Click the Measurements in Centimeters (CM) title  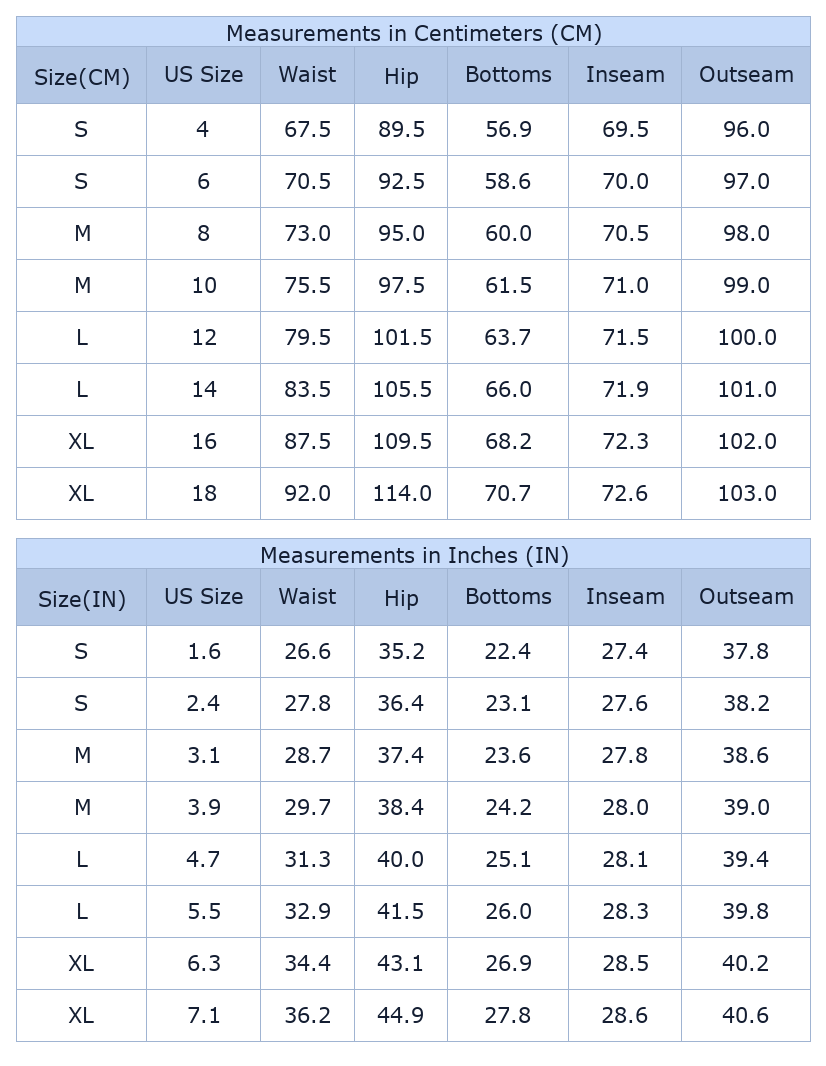413,34
